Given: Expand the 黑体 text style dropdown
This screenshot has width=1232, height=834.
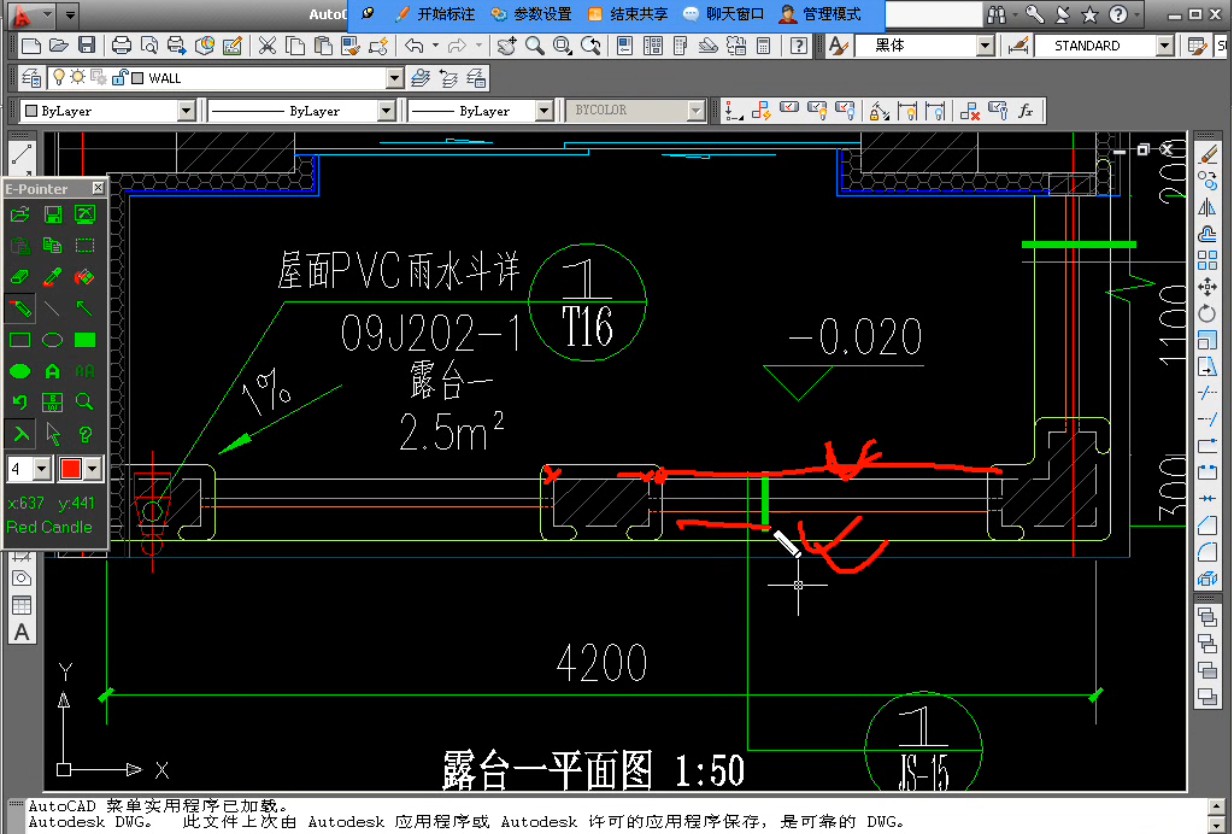Looking at the screenshot, I should point(984,46).
